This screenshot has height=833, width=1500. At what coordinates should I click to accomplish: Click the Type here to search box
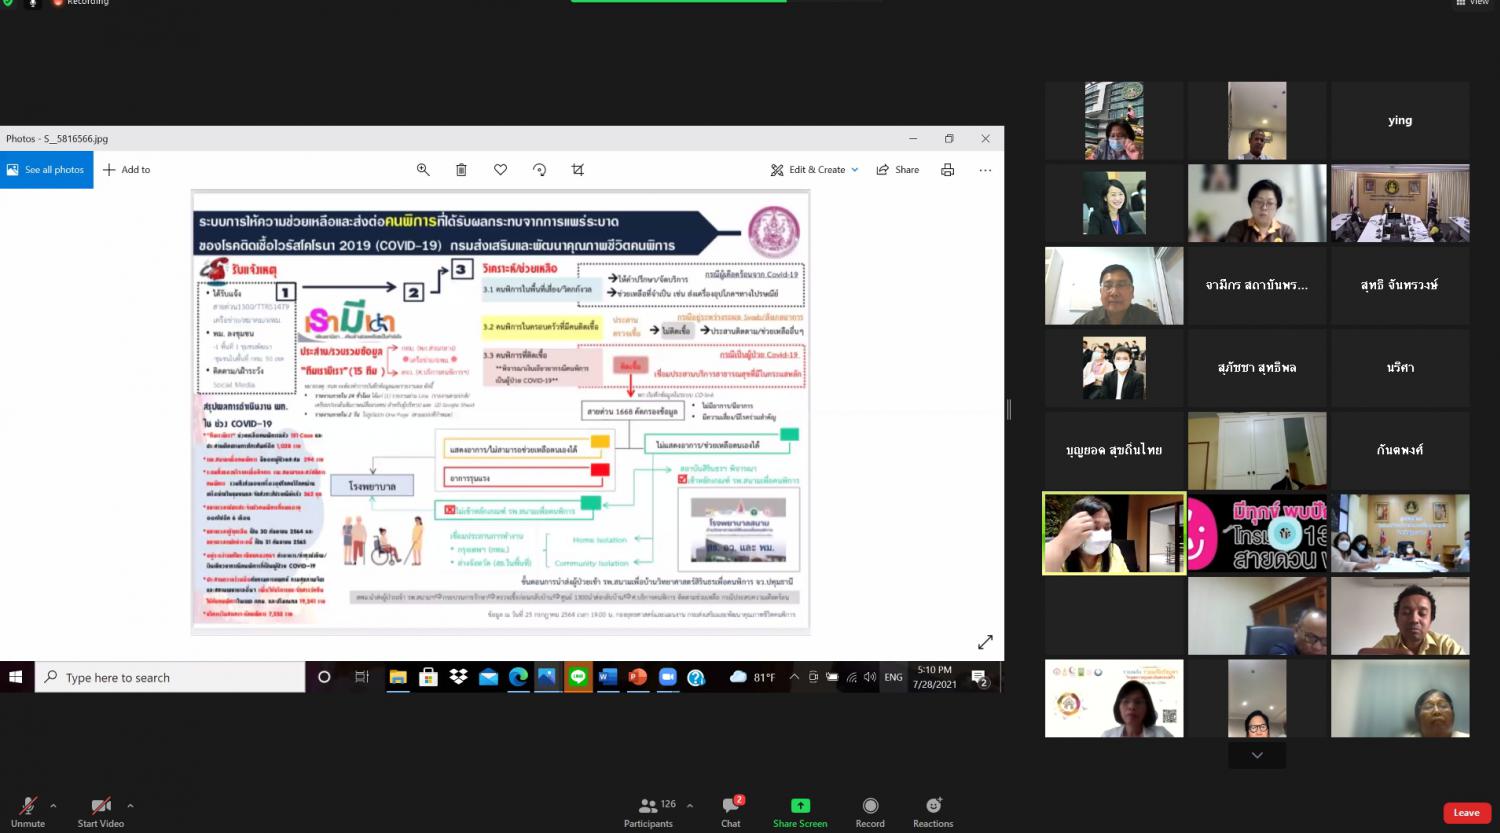point(170,677)
